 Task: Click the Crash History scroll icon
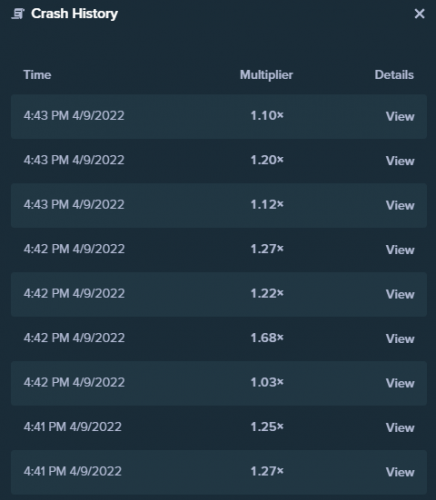tap(18, 14)
